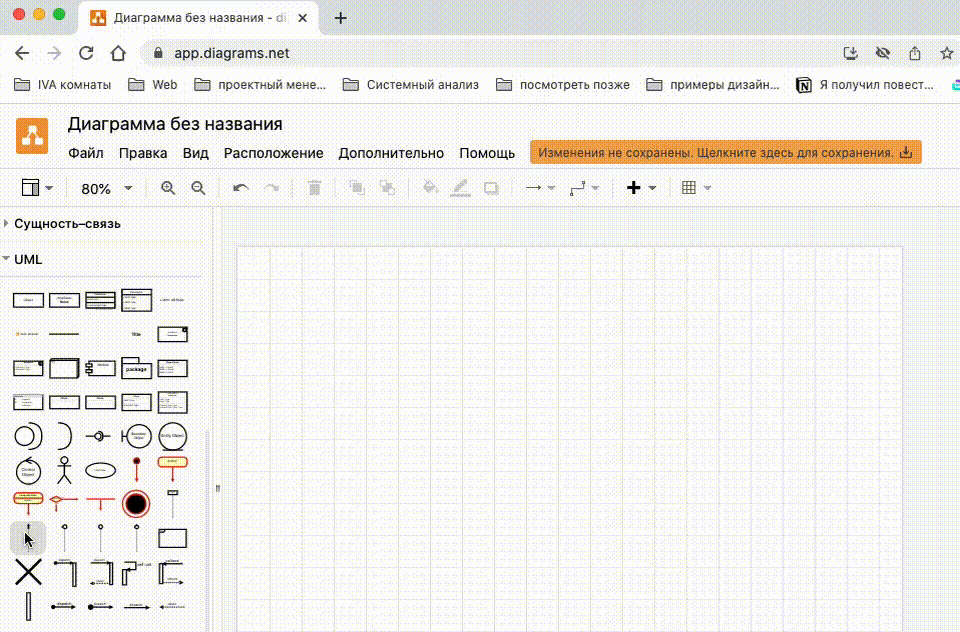960x632 pixels.
Task: Click the draw.io orange logo icon
Action: pyautogui.click(x=32, y=135)
